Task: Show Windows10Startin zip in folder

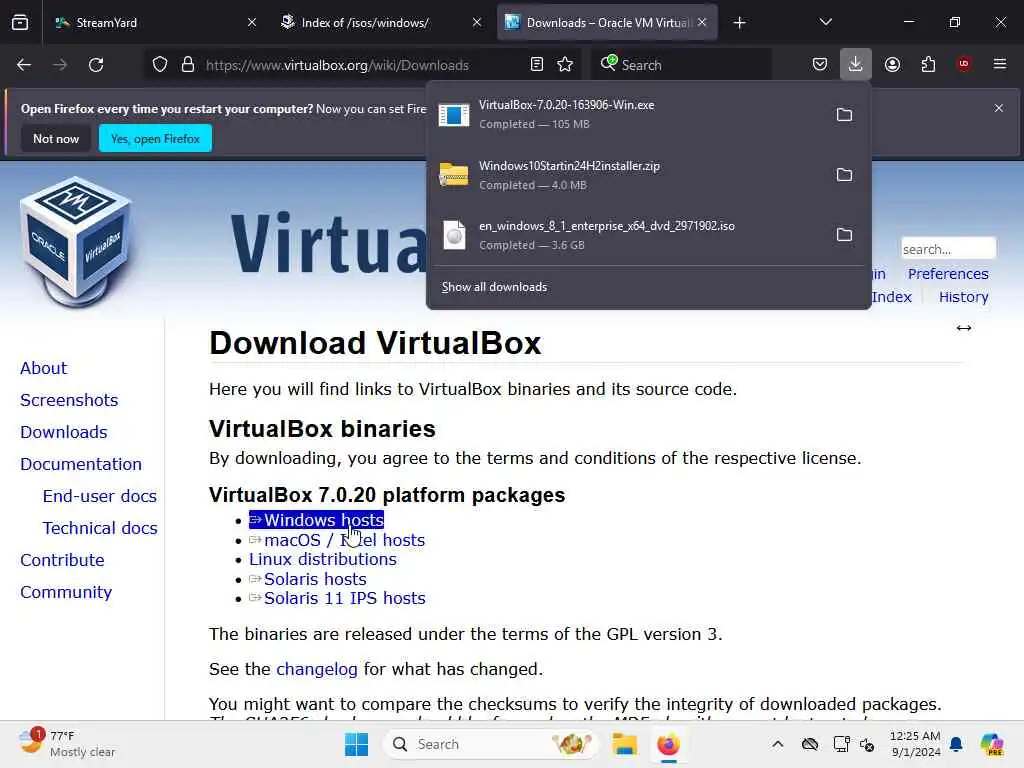Action: pos(844,175)
